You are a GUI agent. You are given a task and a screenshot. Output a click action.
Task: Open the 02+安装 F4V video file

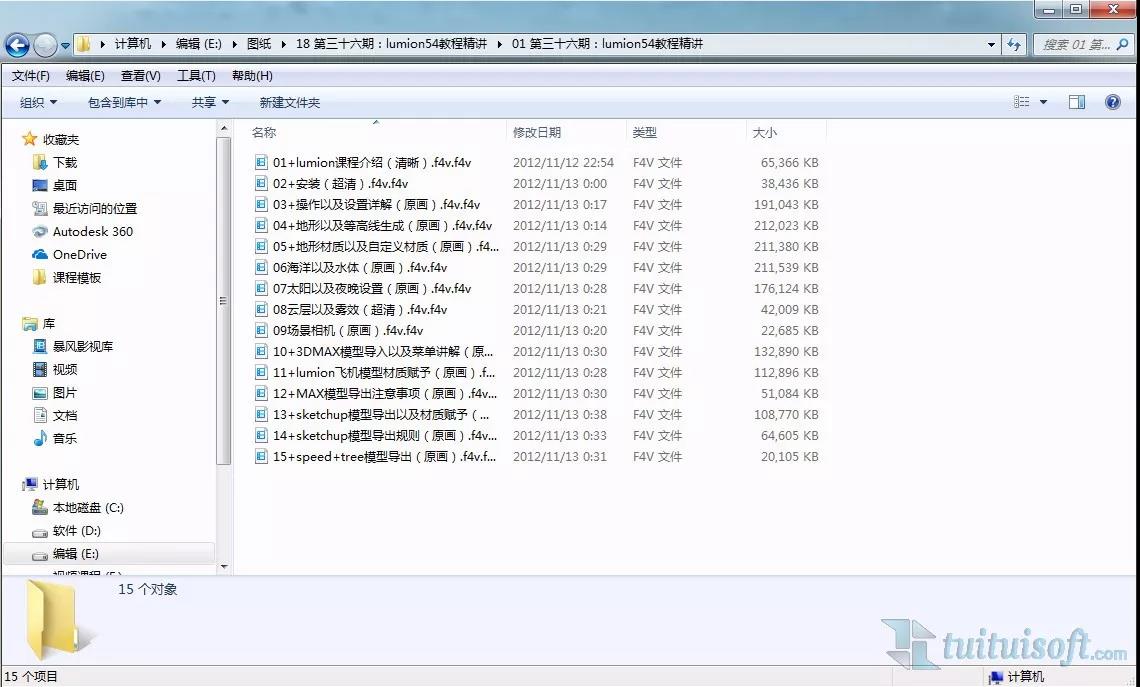(x=339, y=183)
